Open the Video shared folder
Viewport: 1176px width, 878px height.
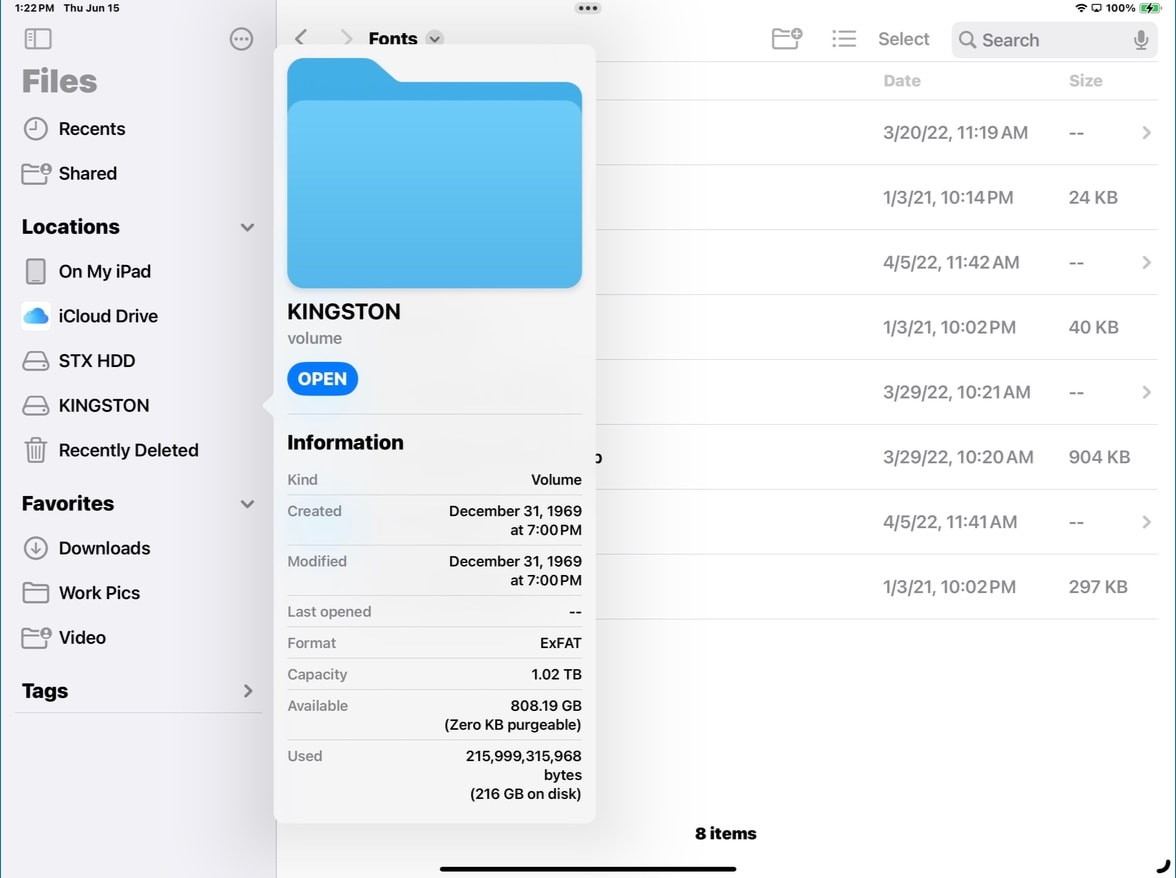coord(138,637)
